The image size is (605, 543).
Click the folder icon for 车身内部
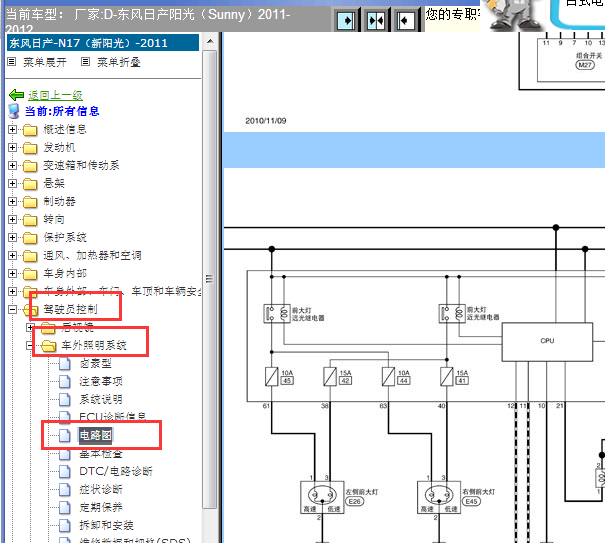point(30,274)
